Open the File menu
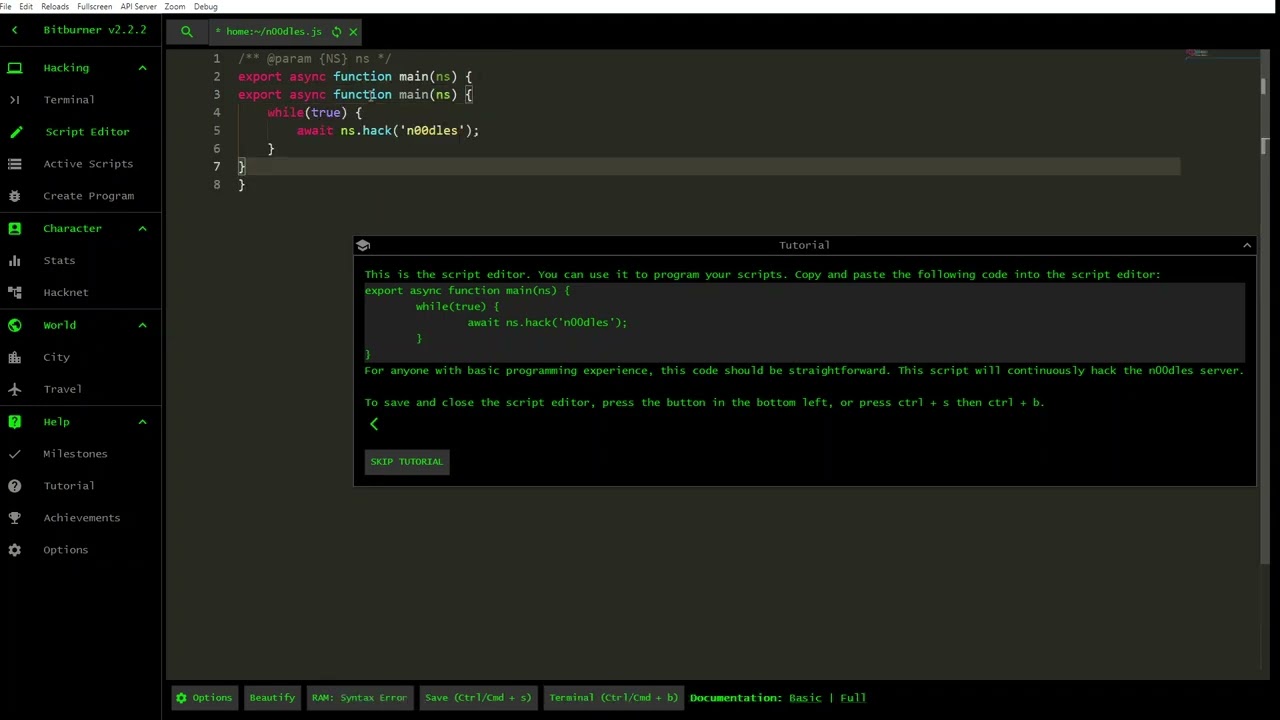The height and width of the screenshot is (720, 1280). (6, 6)
